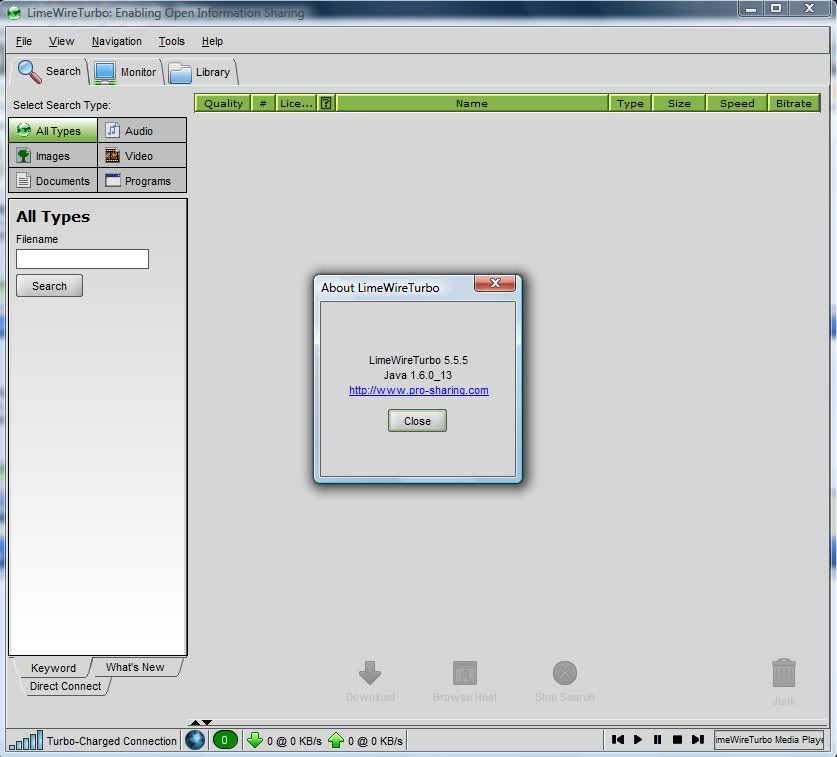This screenshot has width=837, height=757.
Task: Sort results by Size column
Action: click(x=679, y=103)
